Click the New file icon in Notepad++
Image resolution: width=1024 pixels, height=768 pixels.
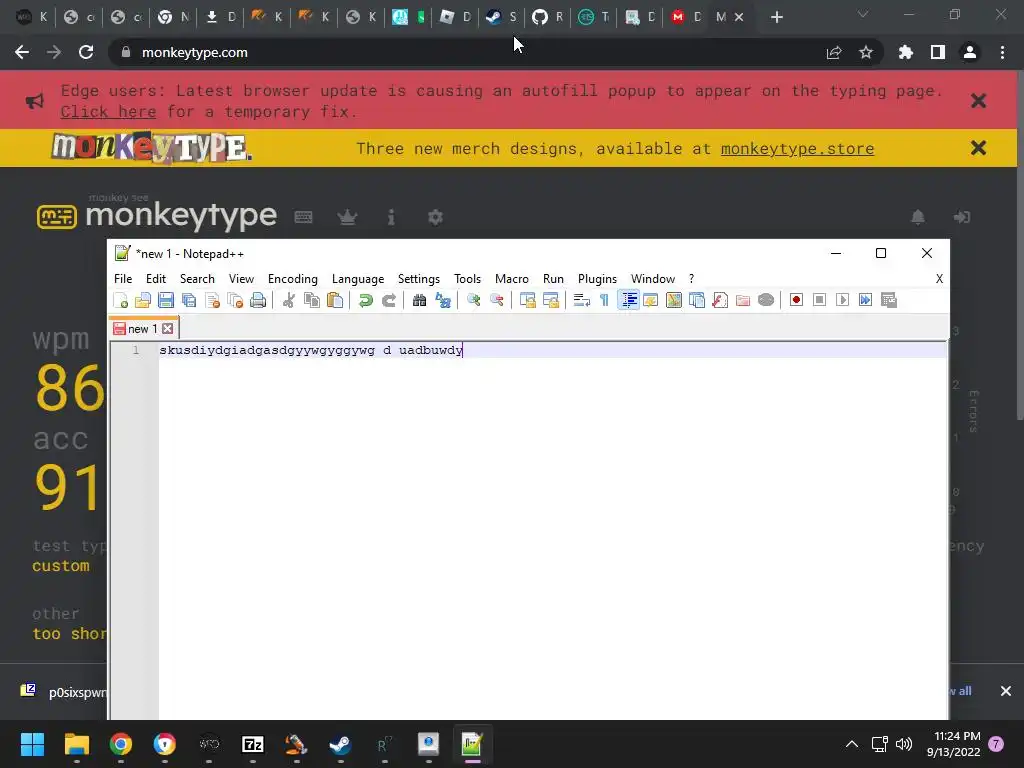point(121,300)
